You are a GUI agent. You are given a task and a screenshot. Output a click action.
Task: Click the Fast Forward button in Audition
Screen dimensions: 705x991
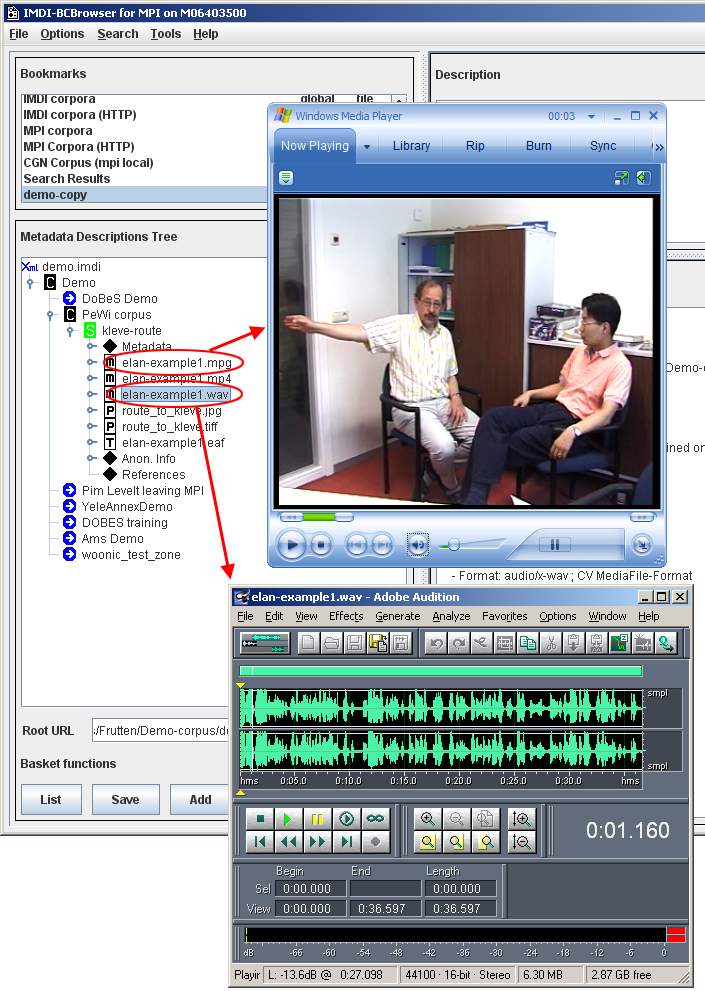pyautogui.click(x=317, y=842)
